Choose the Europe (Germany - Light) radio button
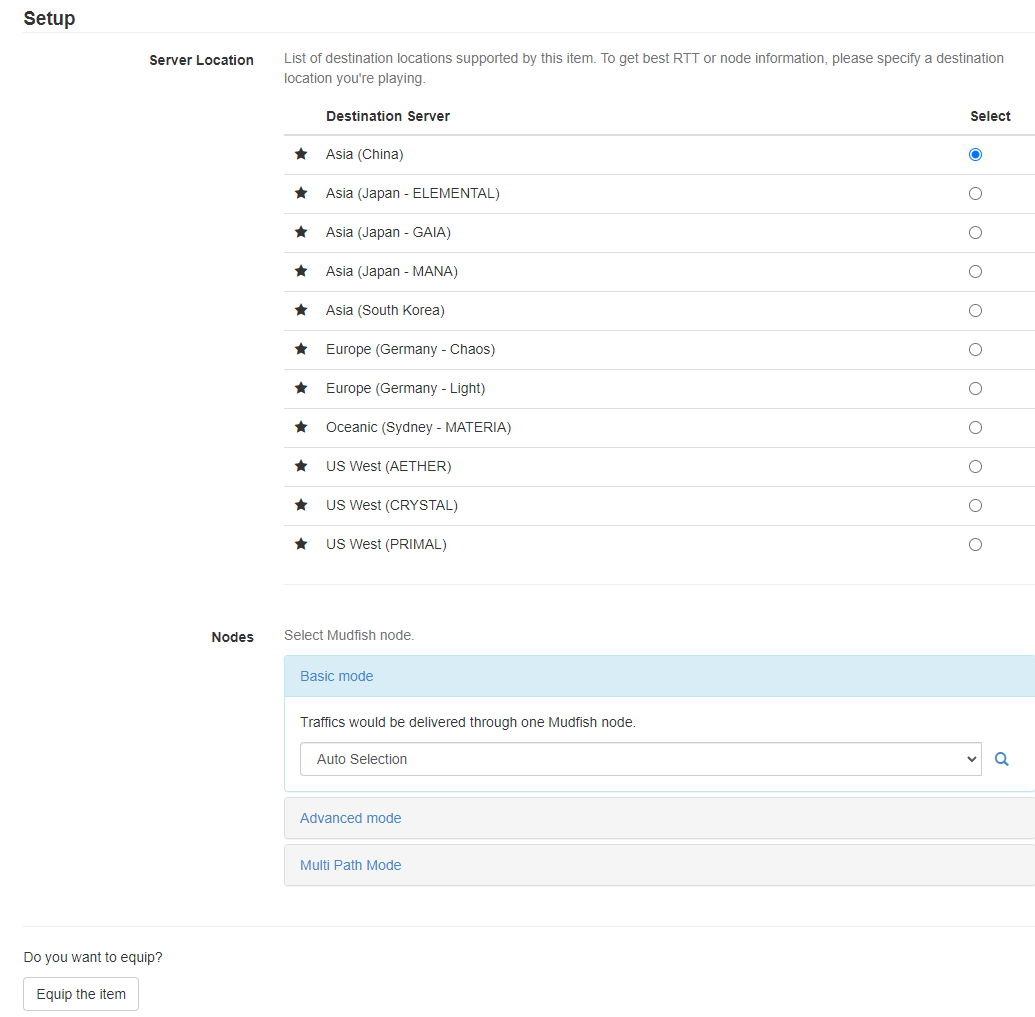Viewport: 1035px width, 1017px height. 975,389
